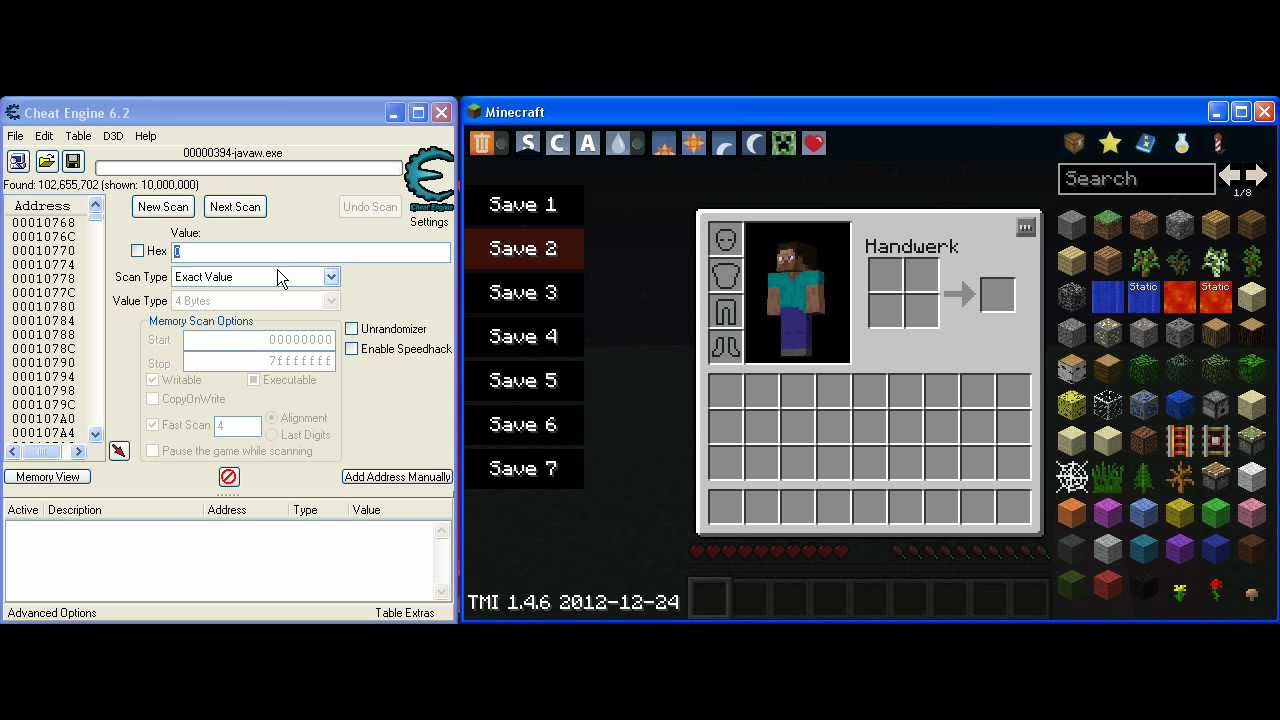Toggle the Writable checkbox
This screenshot has height=720, width=1280.
pos(153,380)
